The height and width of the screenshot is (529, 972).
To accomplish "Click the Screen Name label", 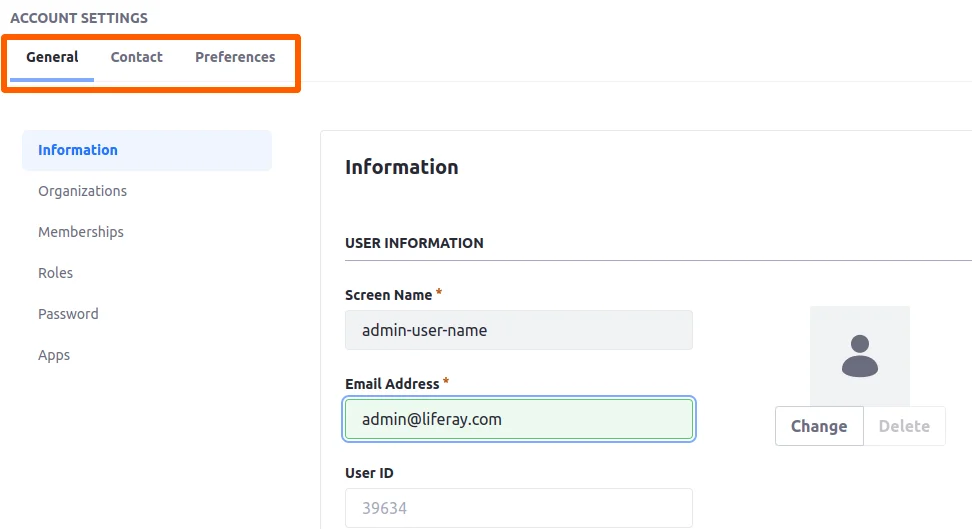I will point(388,295).
